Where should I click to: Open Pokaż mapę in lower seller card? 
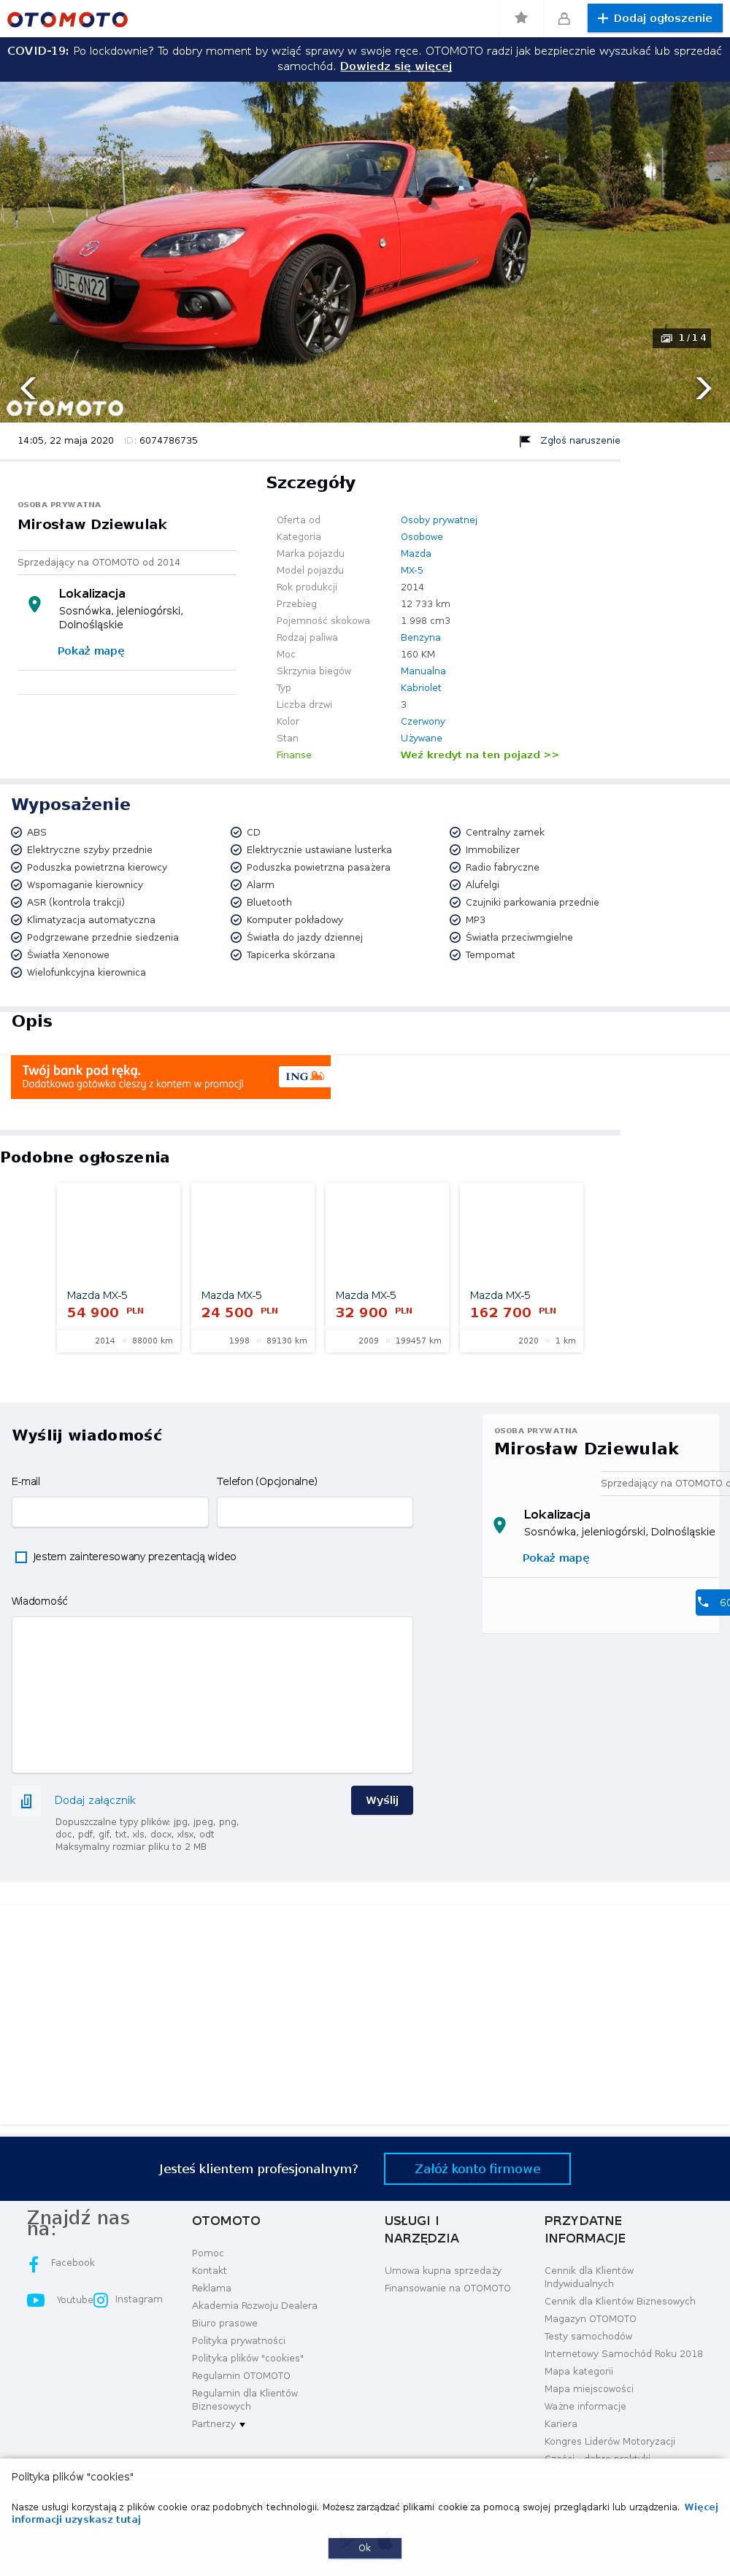pyautogui.click(x=556, y=1558)
